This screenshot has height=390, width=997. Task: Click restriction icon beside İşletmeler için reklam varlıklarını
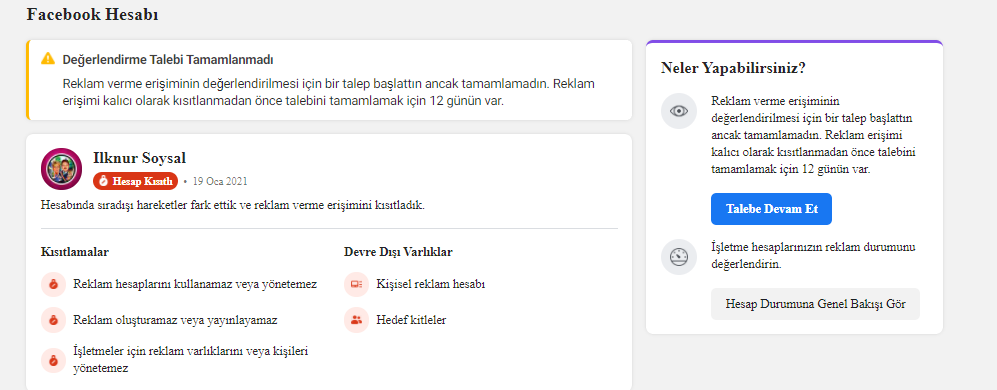coord(53,360)
